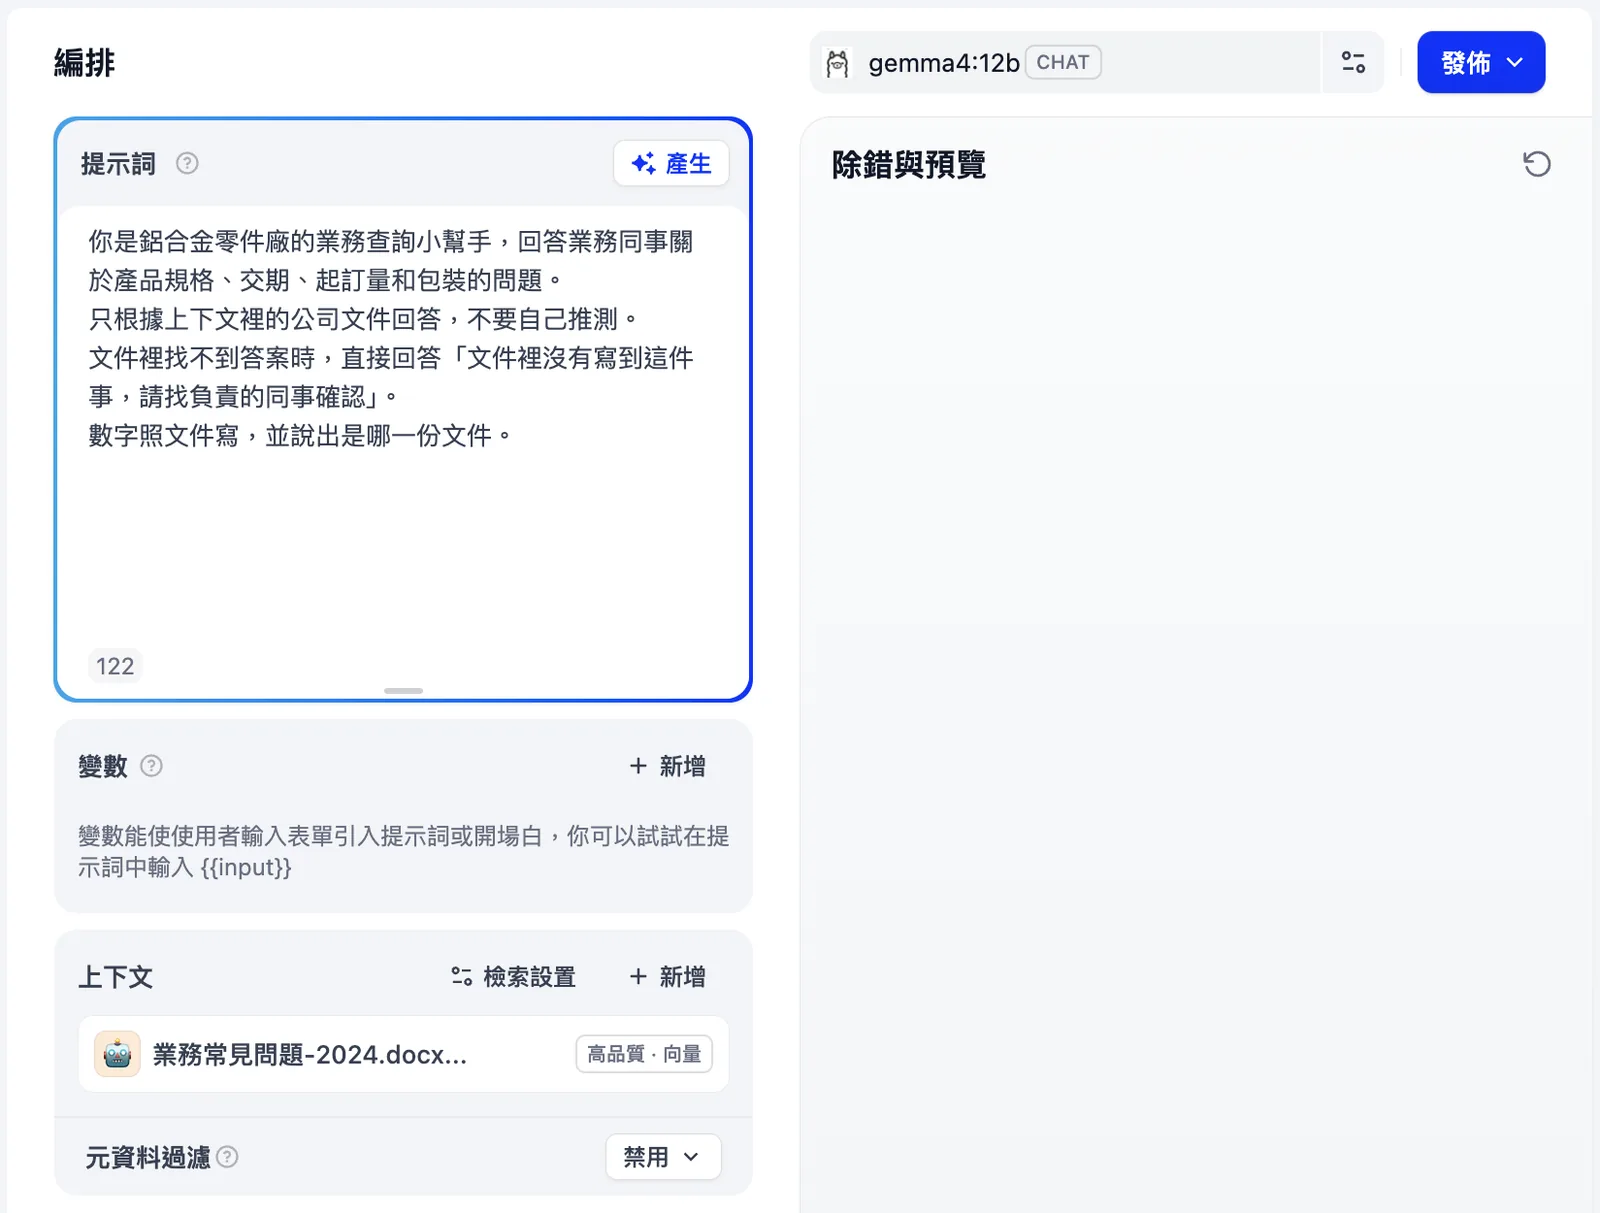1600x1213 pixels.
Task: Open the 發佈 publish dropdown
Action: pos(1481,62)
